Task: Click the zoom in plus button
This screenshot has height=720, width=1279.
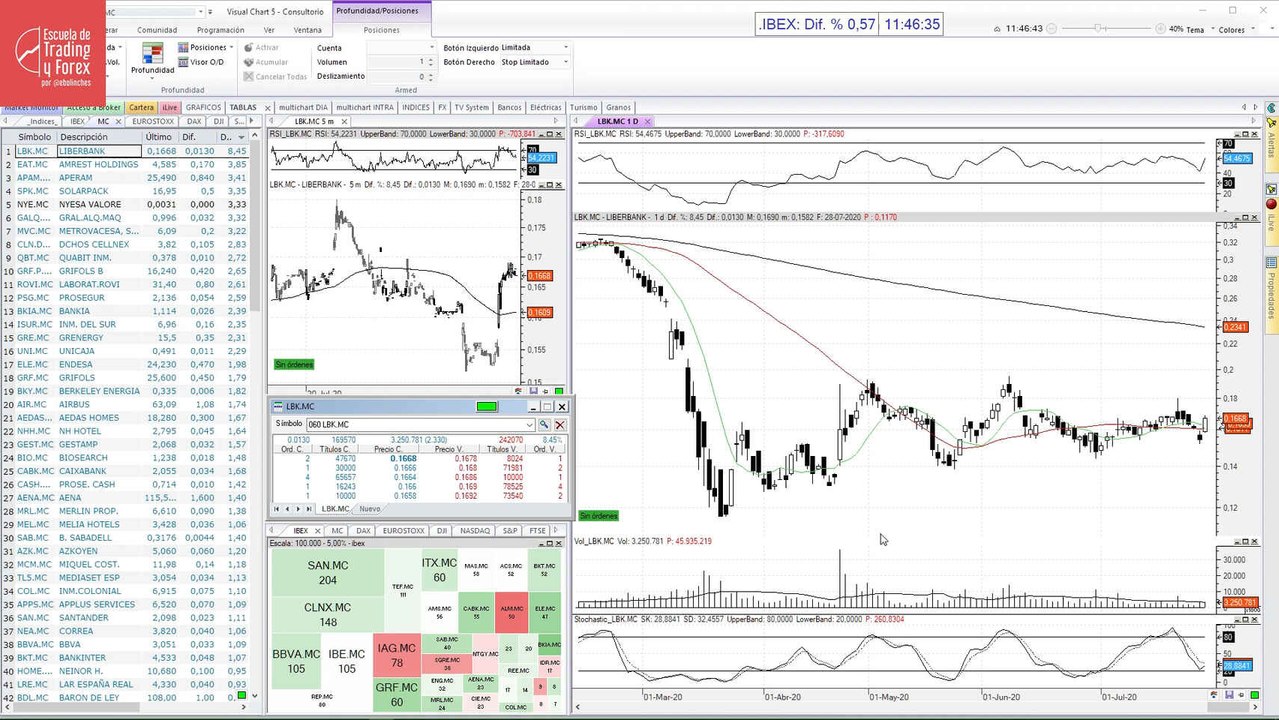Action: [1159, 29]
